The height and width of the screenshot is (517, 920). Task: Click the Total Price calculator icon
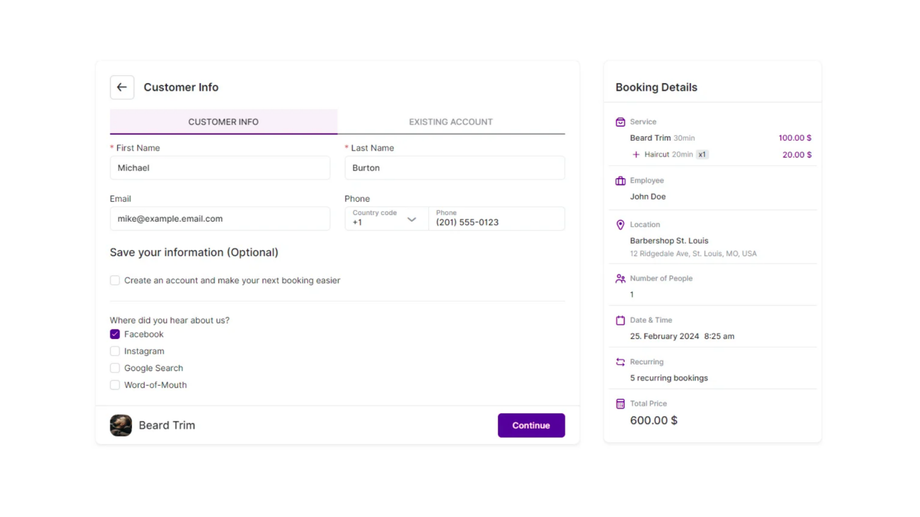click(620, 404)
